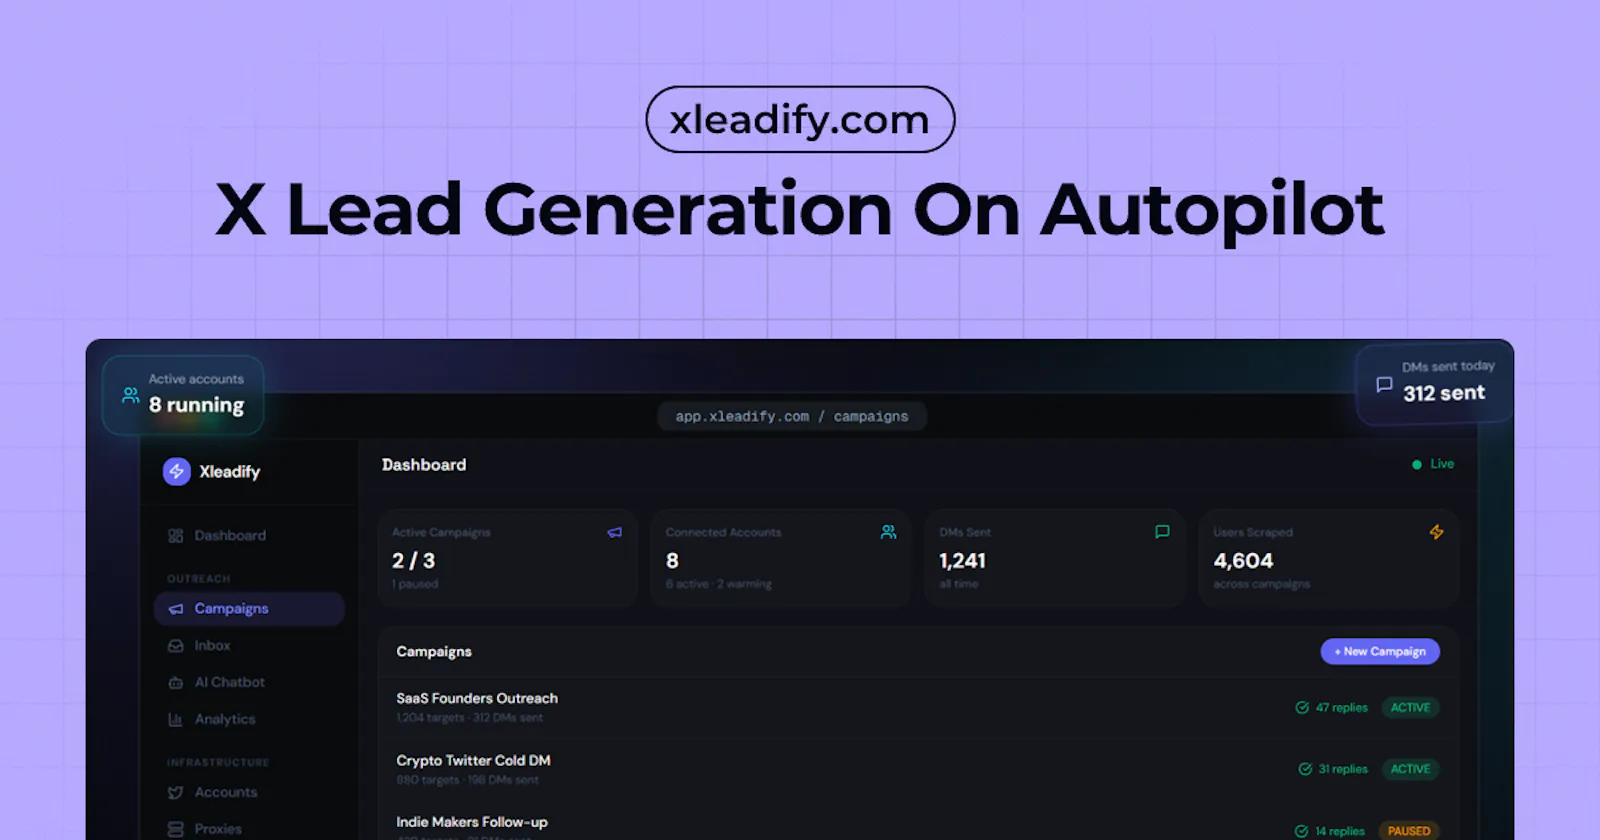Image resolution: width=1600 pixels, height=840 pixels.
Task: Click the chat bubble icon on DMs Sent card
Action: click(x=1162, y=532)
